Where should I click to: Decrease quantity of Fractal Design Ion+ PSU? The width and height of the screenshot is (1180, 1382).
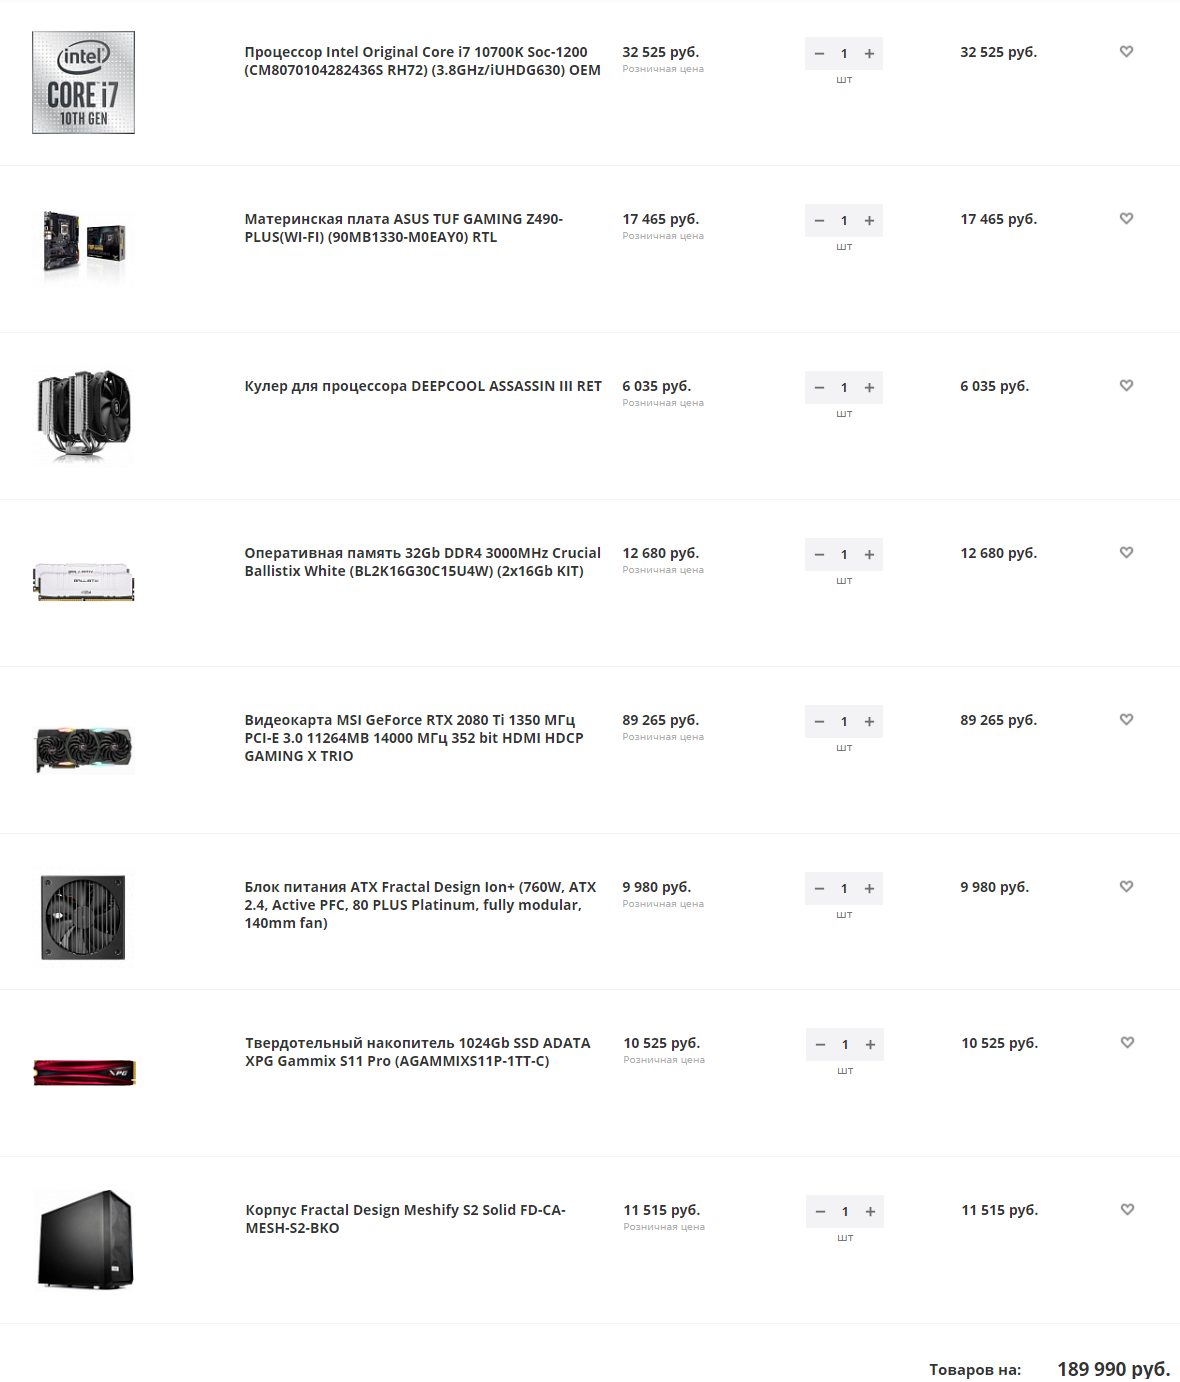(x=819, y=889)
